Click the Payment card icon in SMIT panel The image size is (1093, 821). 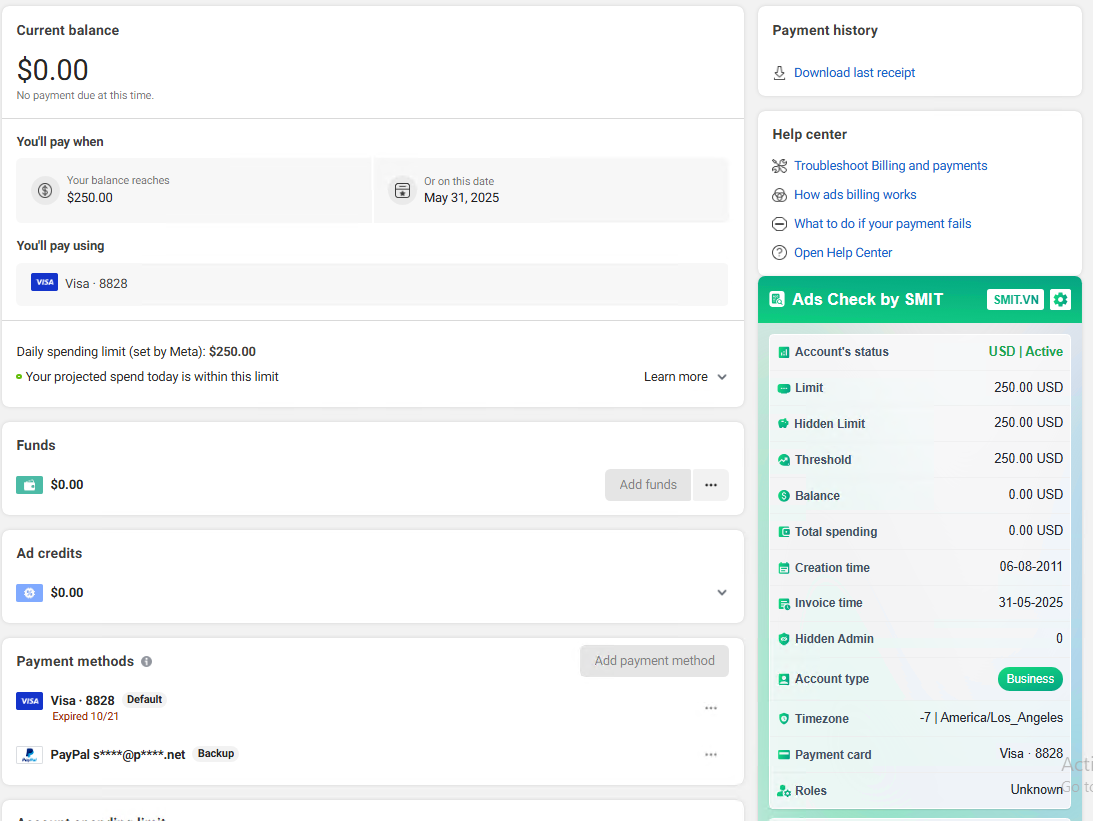pyautogui.click(x=784, y=755)
